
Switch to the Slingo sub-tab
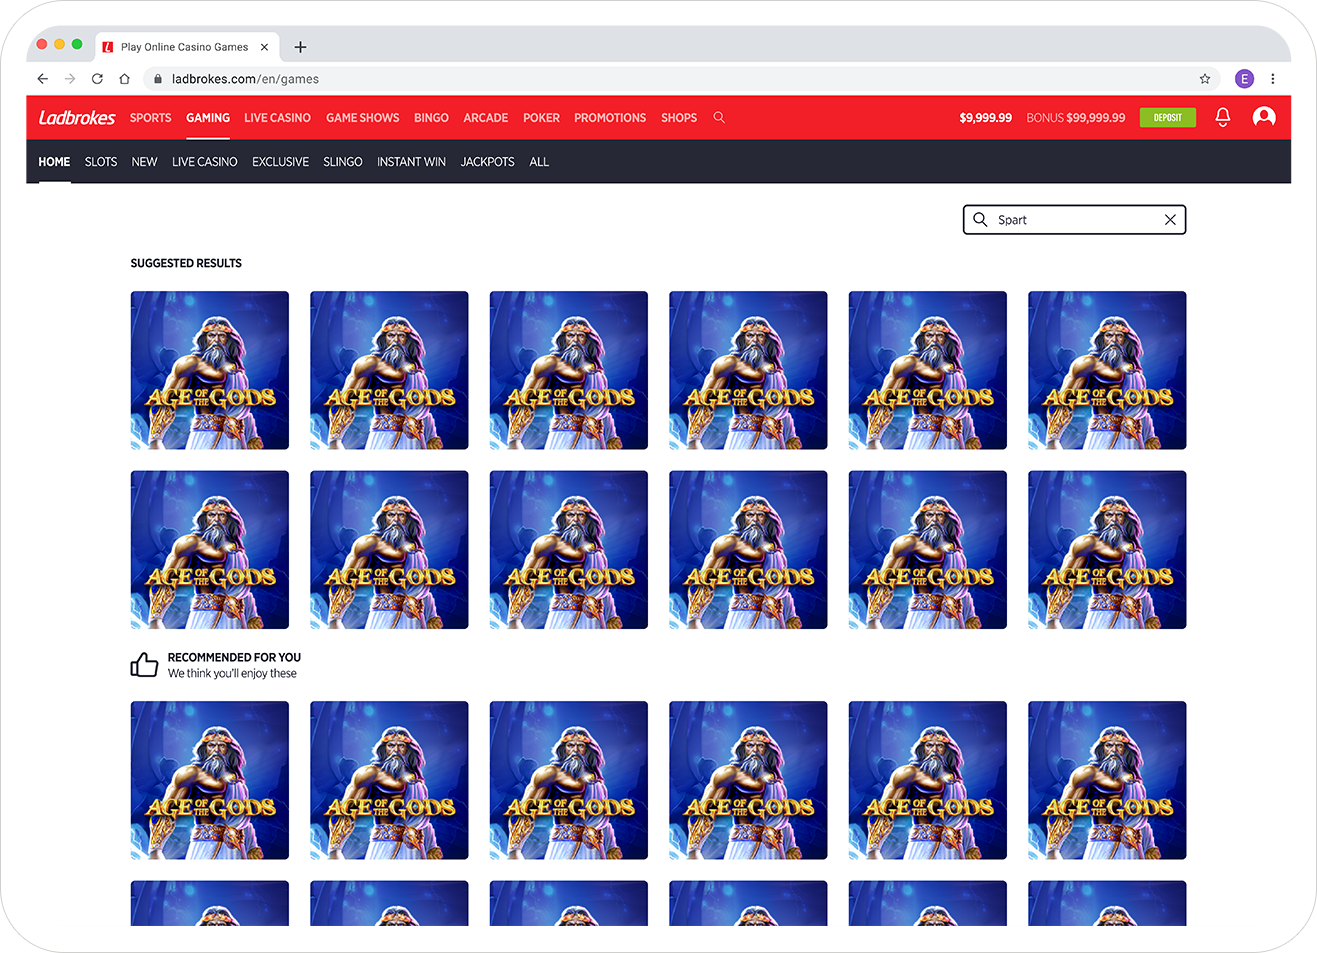[x=342, y=162]
